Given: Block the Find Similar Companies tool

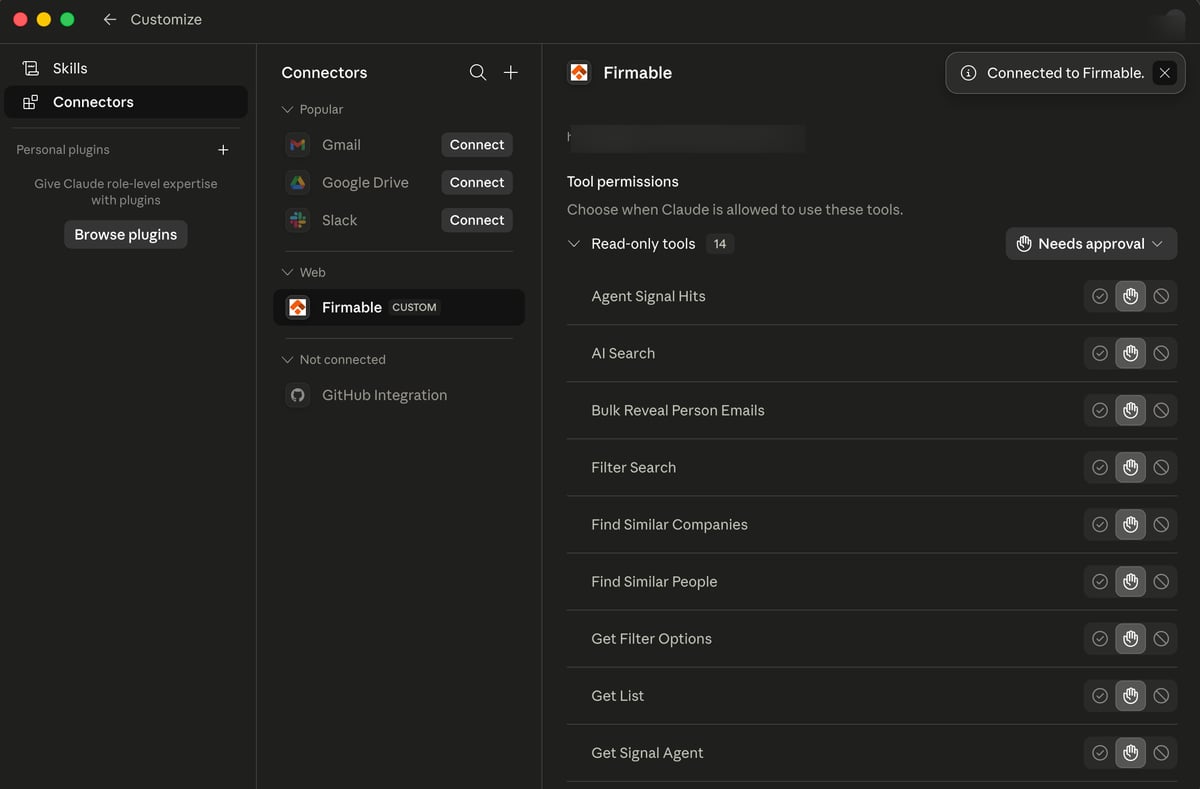Looking at the screenshot, I should tap(1161, 524).
